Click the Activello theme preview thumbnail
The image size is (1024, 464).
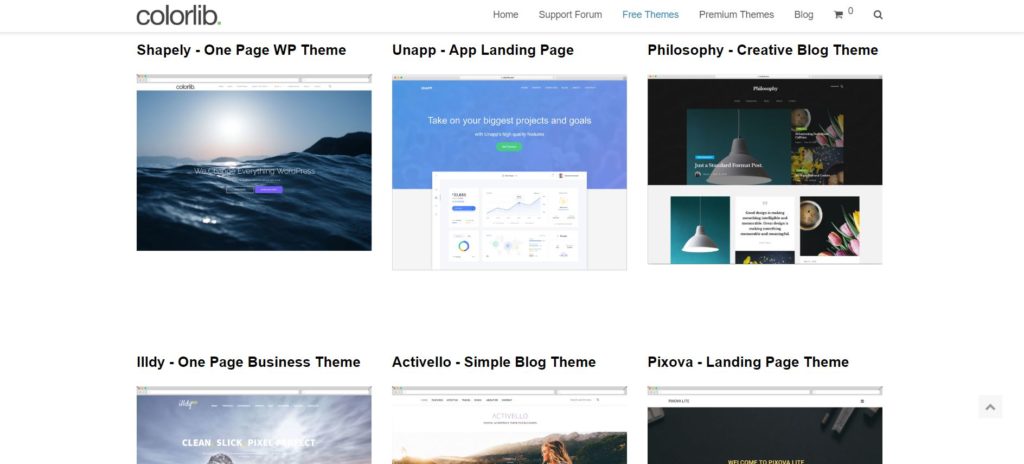pyautogui.click(x=509, y=425)
